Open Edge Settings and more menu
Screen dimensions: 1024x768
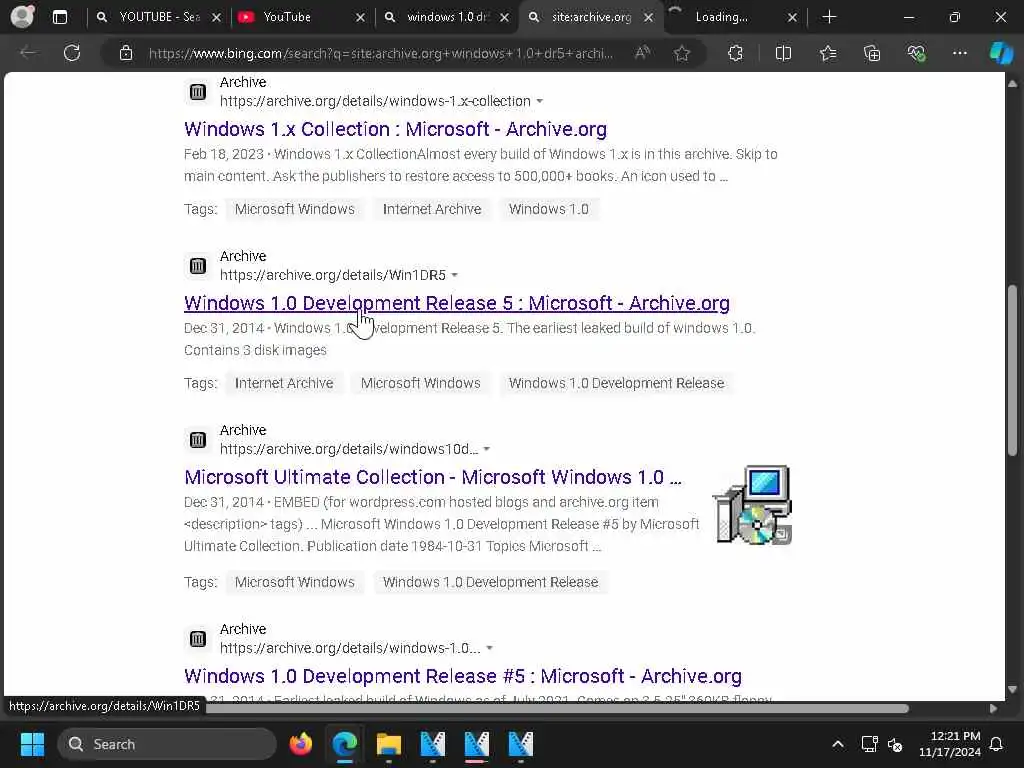pyautogui.click(x=959, y=53)
